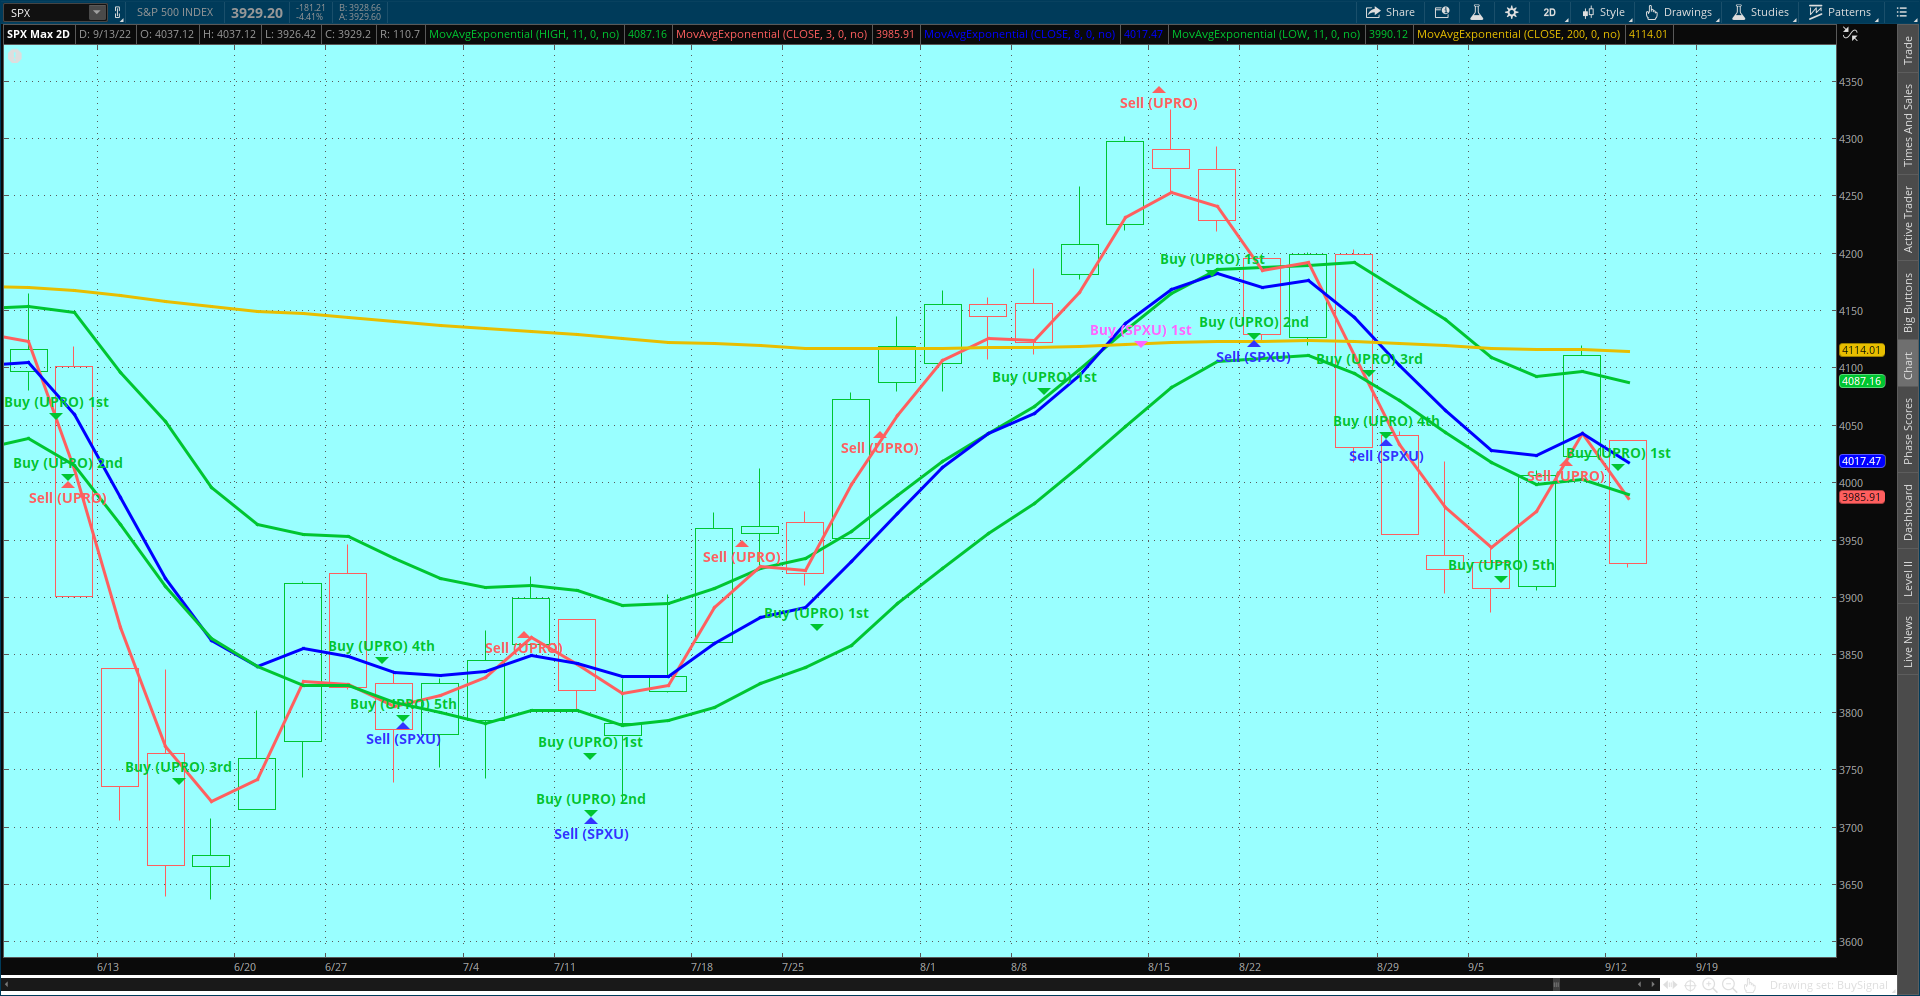The image size is (1920, 996).
Task: Open the Phase Scores side tab
Action: [1908, 430]
